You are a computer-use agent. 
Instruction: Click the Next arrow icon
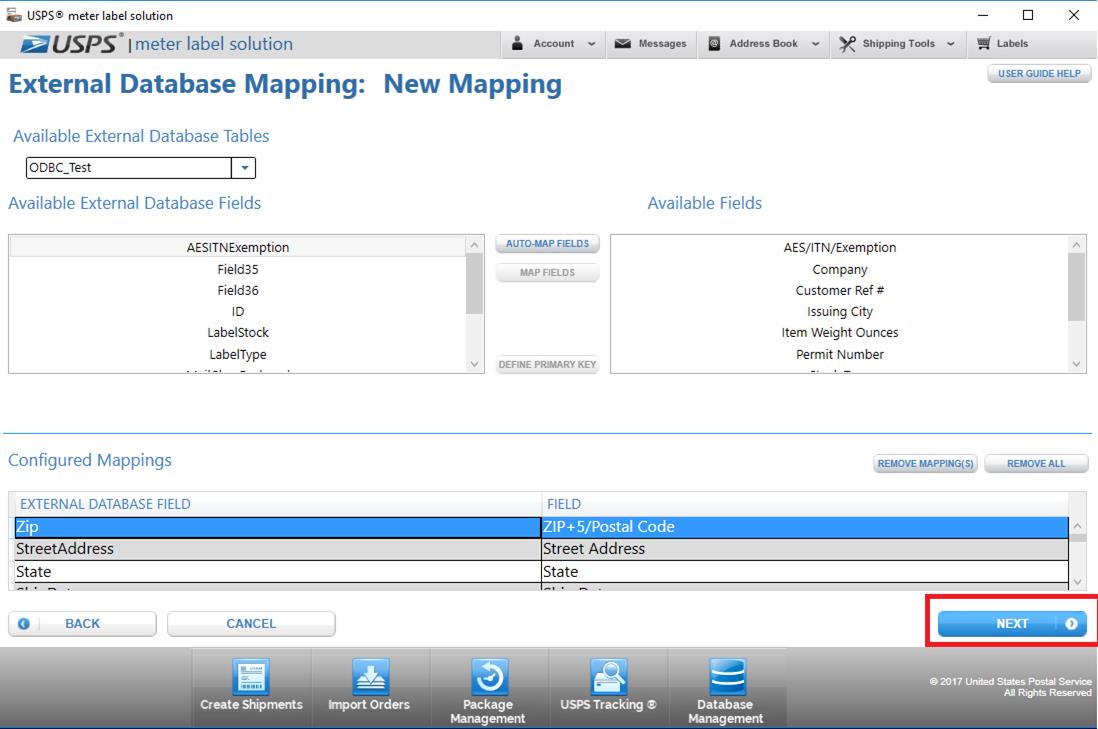1071,623
